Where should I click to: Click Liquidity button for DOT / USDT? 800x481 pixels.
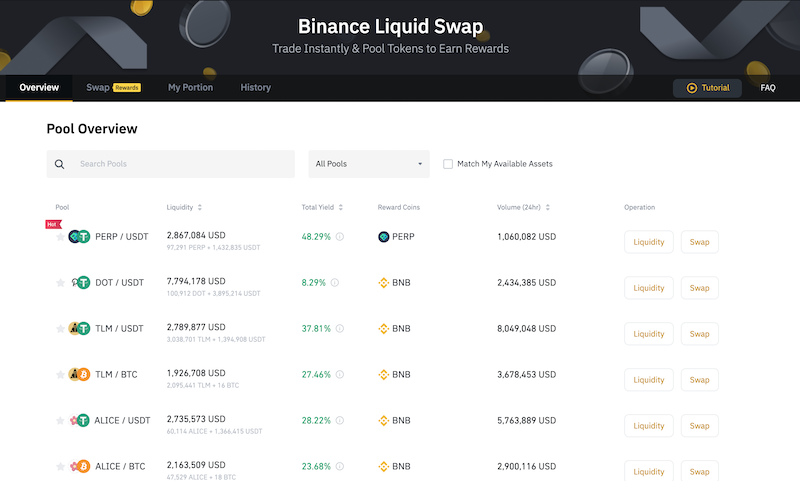(x=649, y=288)
